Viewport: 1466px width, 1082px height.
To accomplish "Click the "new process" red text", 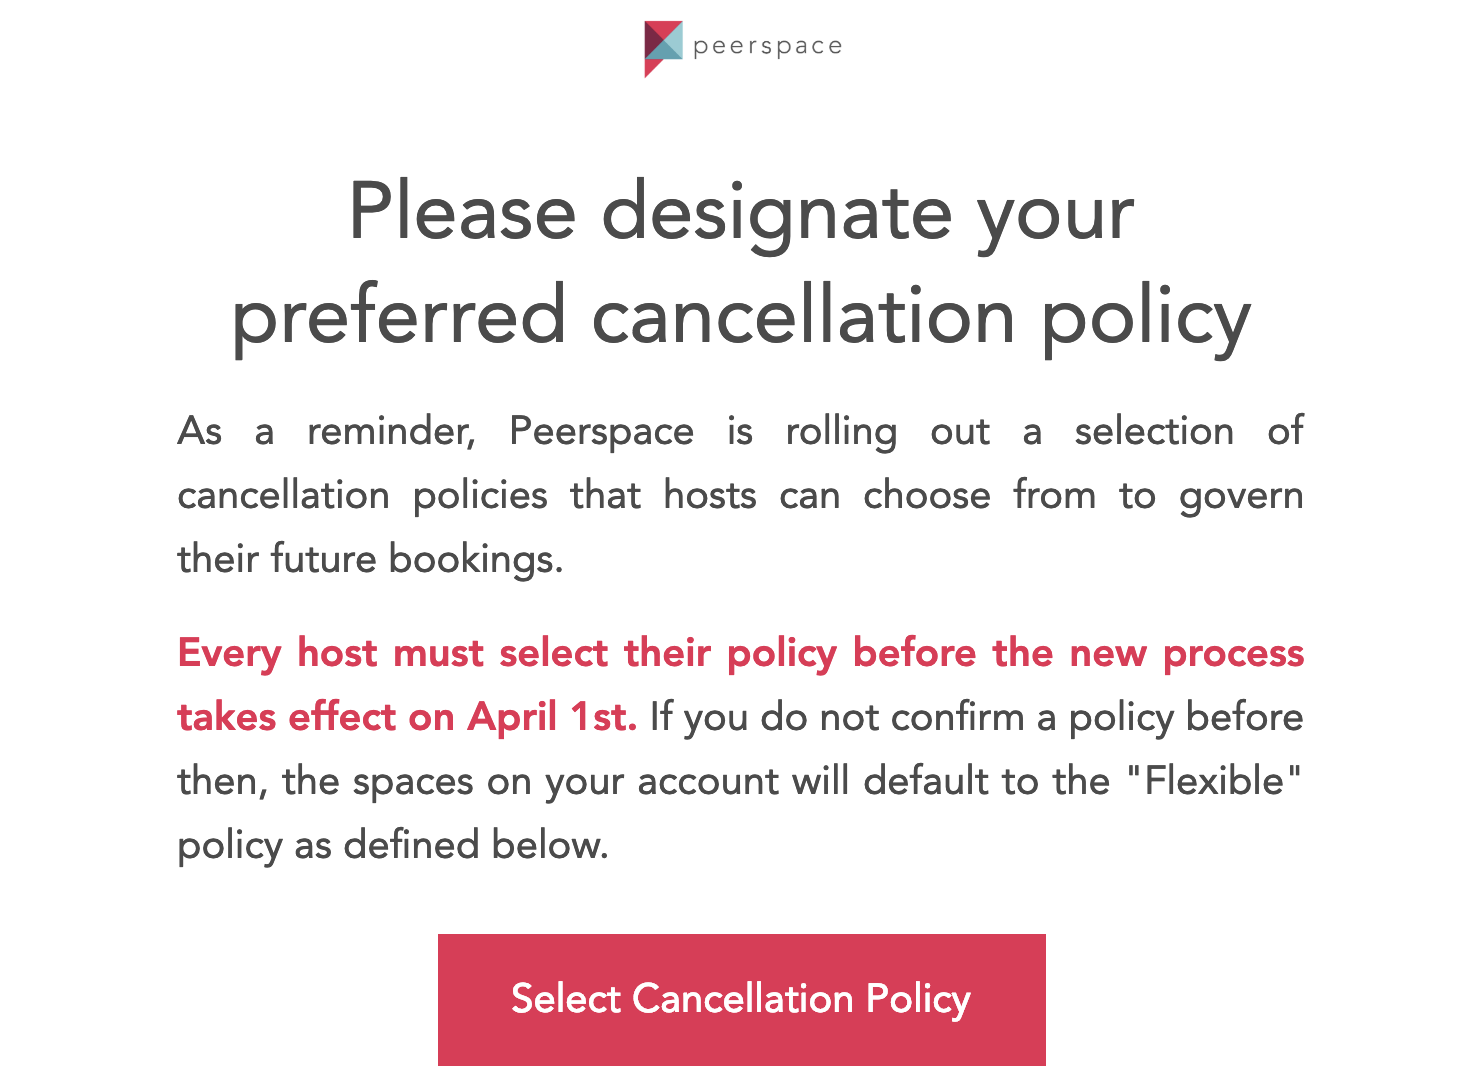I will (x=1186, y=653).
